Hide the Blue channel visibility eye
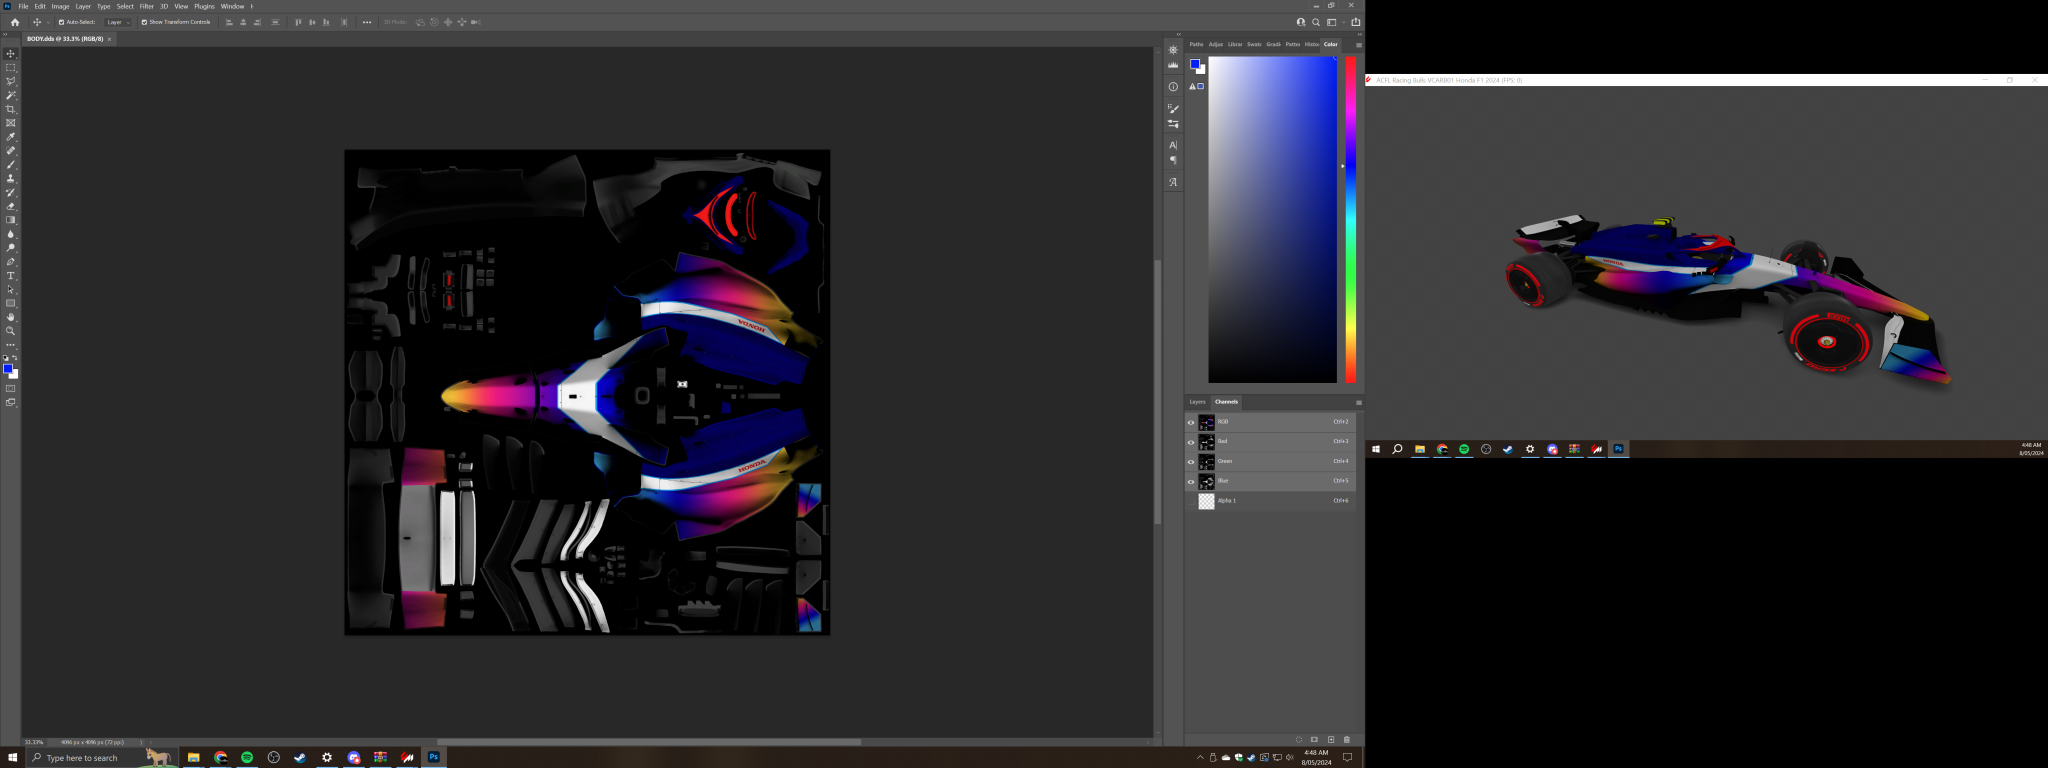Image resolution: width=2048 pixels, height=768 pixels. 1191,482
